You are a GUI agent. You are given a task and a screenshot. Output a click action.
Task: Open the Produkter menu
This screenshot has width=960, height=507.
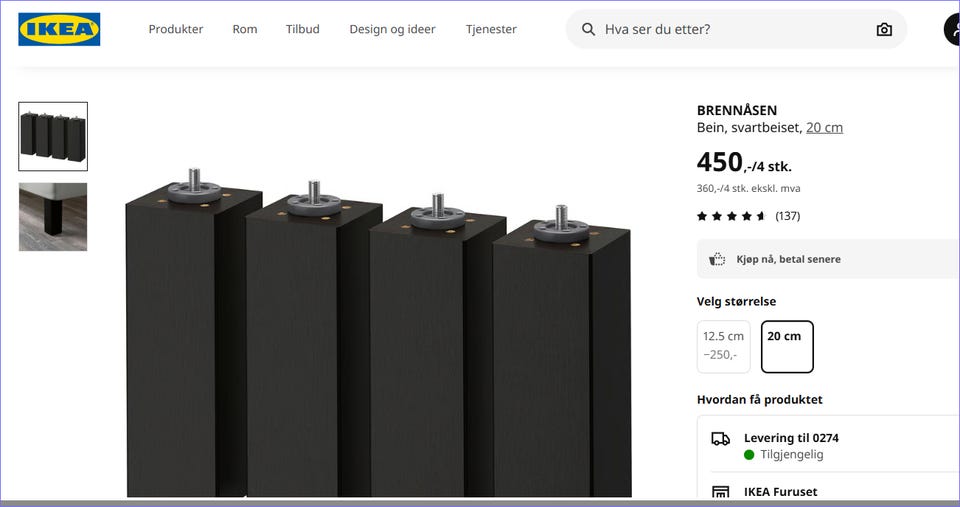(176, 29)
